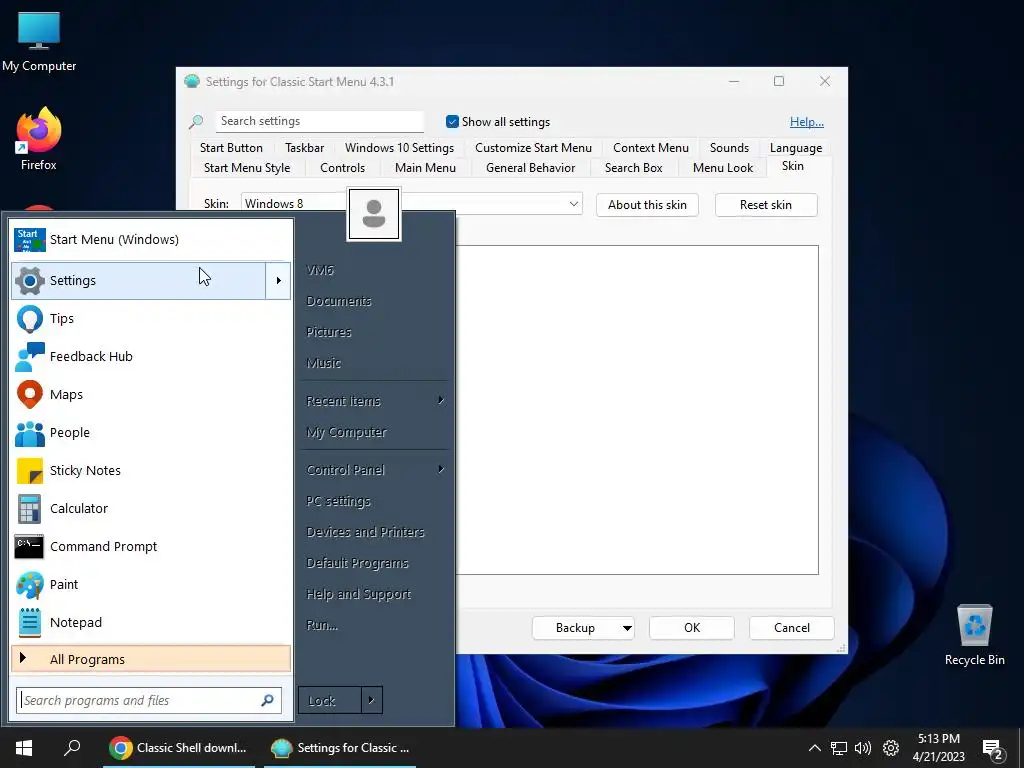Open the notification center icon
Image resolution: width=1024 pixels, height=768 pixels.
pos(992,750)
